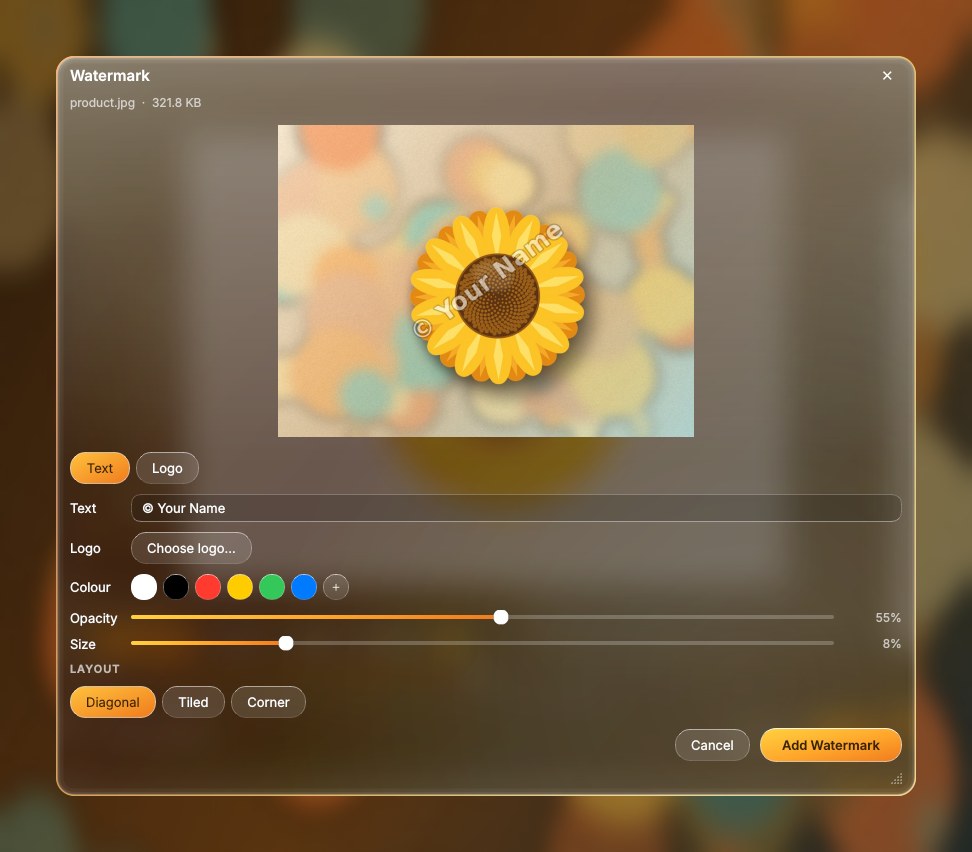
Task: Click the Colour row label
Action: point(91,587)
